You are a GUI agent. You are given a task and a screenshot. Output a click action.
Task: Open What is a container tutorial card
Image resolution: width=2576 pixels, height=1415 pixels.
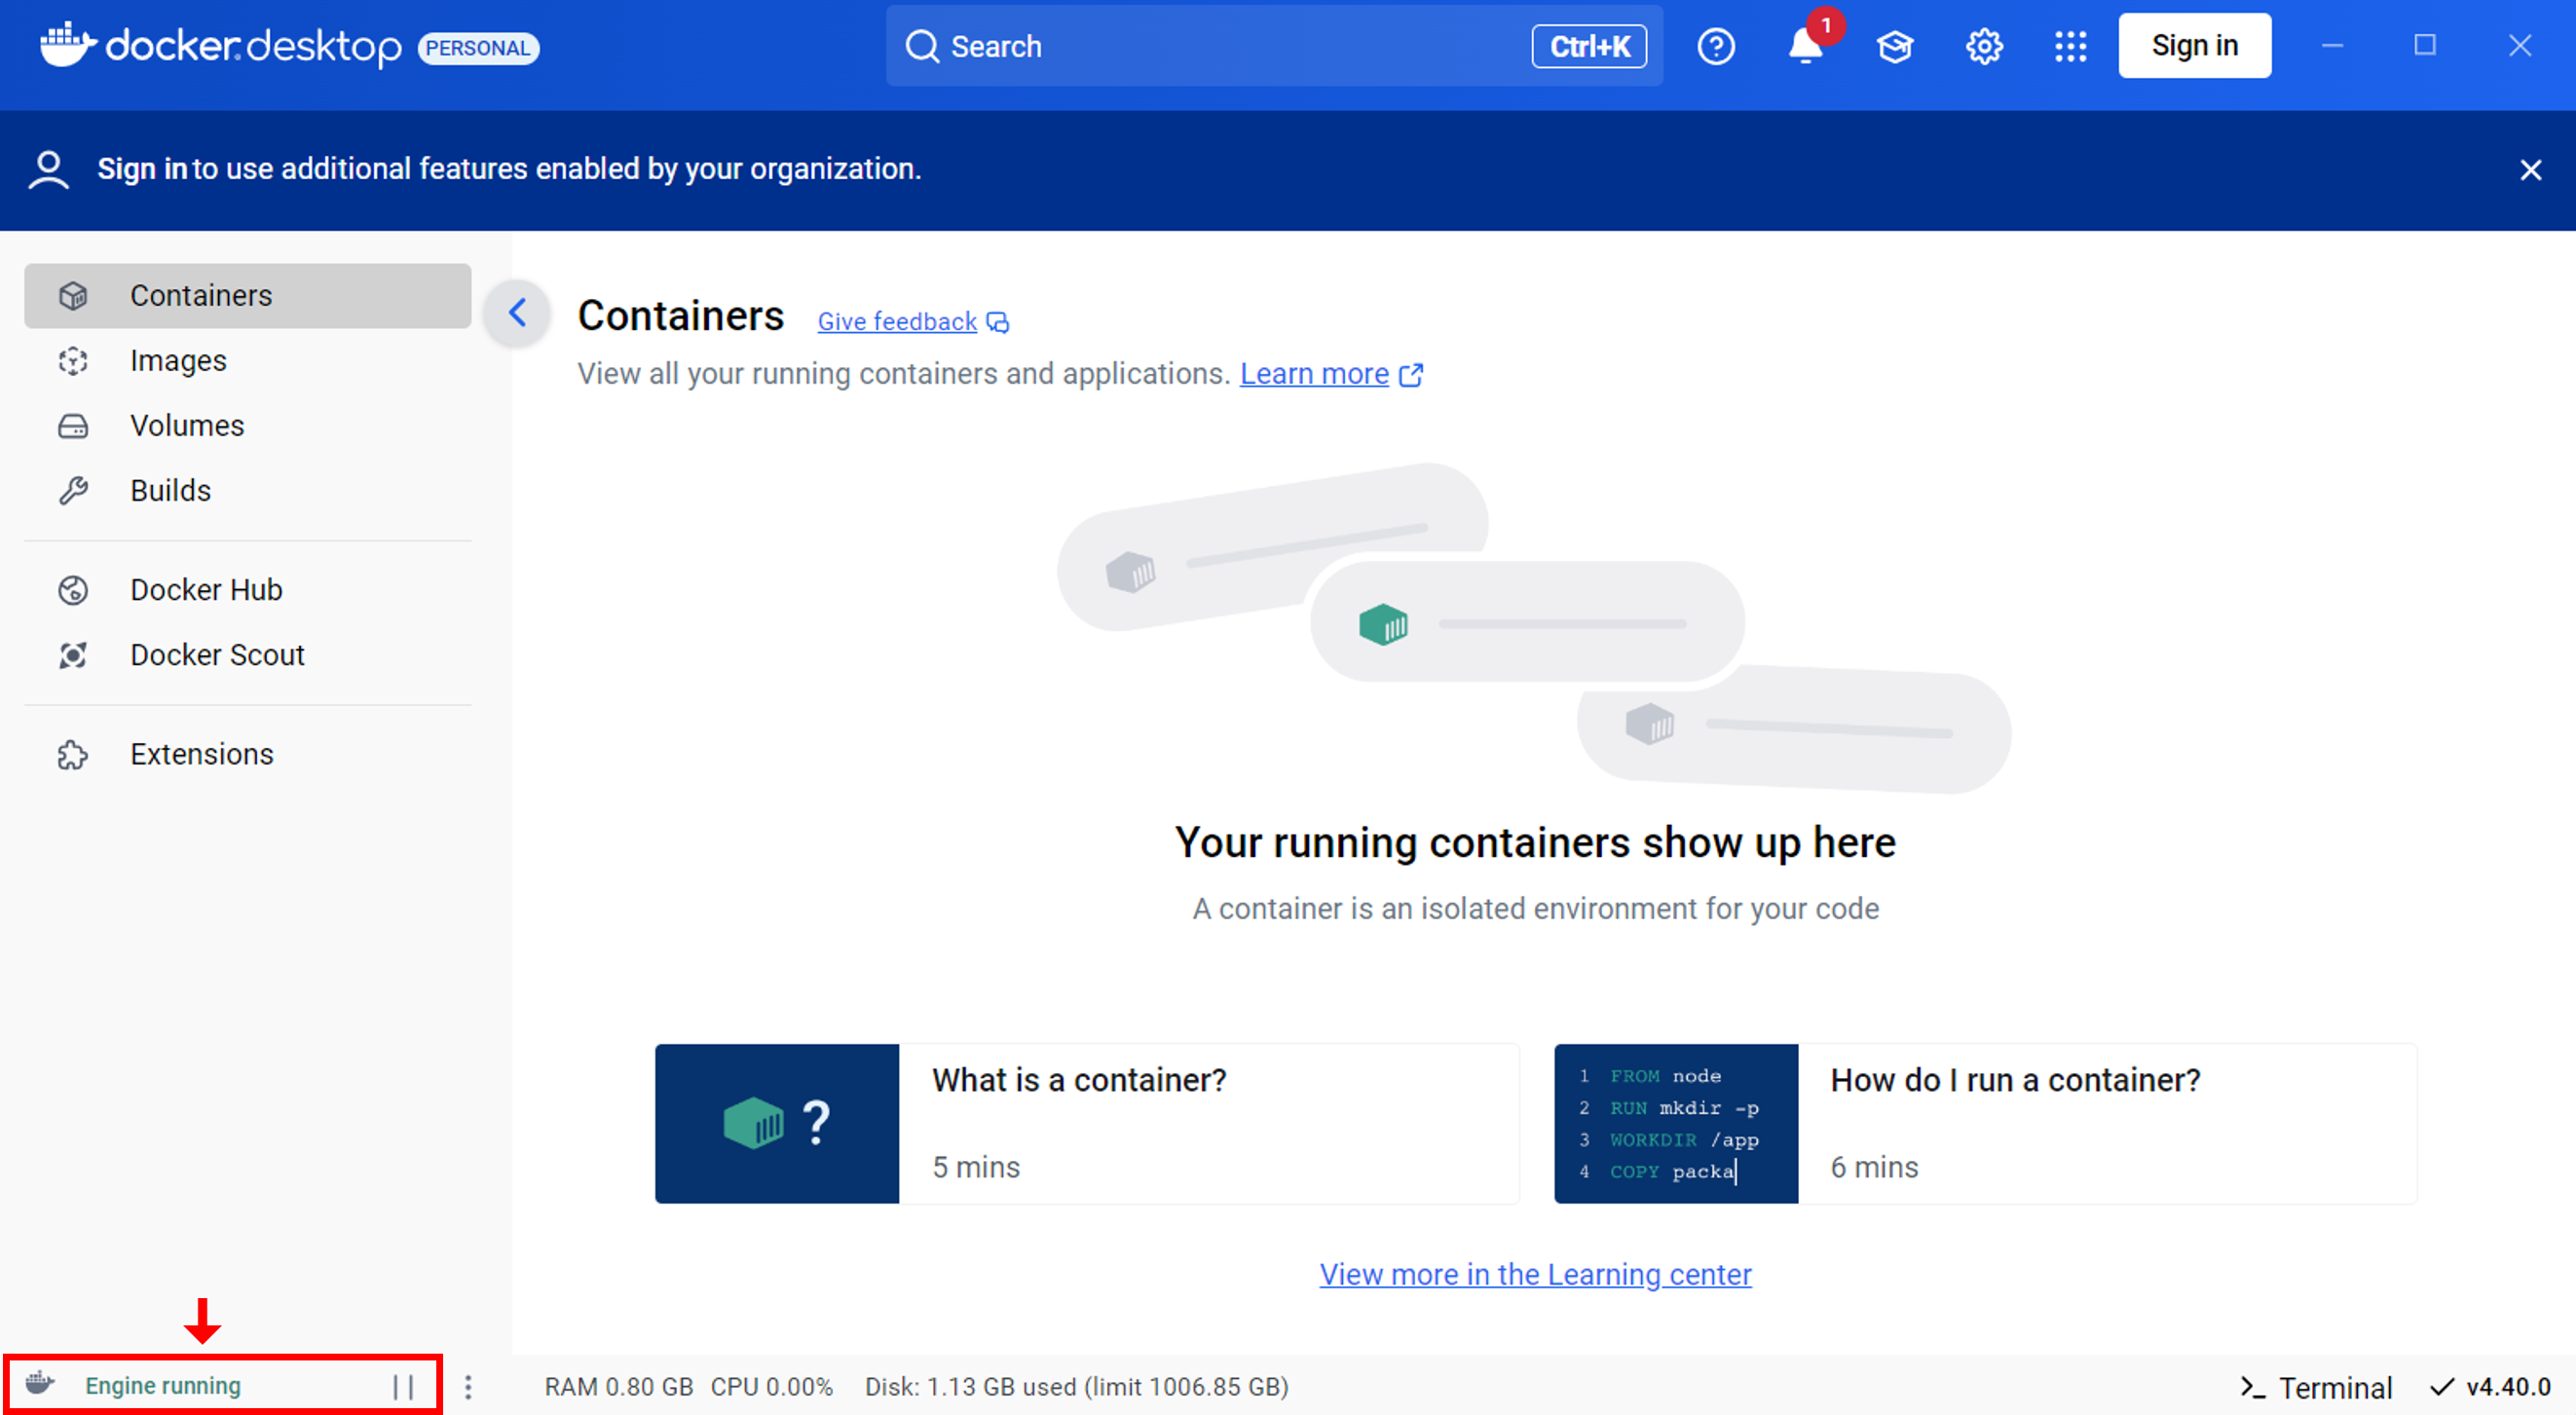point(1086,1123)
